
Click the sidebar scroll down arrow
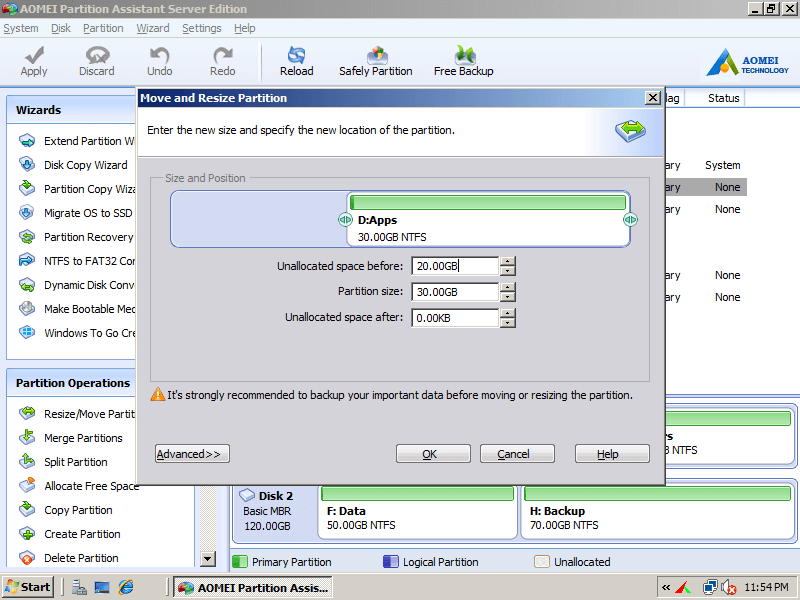pos(208,559)
